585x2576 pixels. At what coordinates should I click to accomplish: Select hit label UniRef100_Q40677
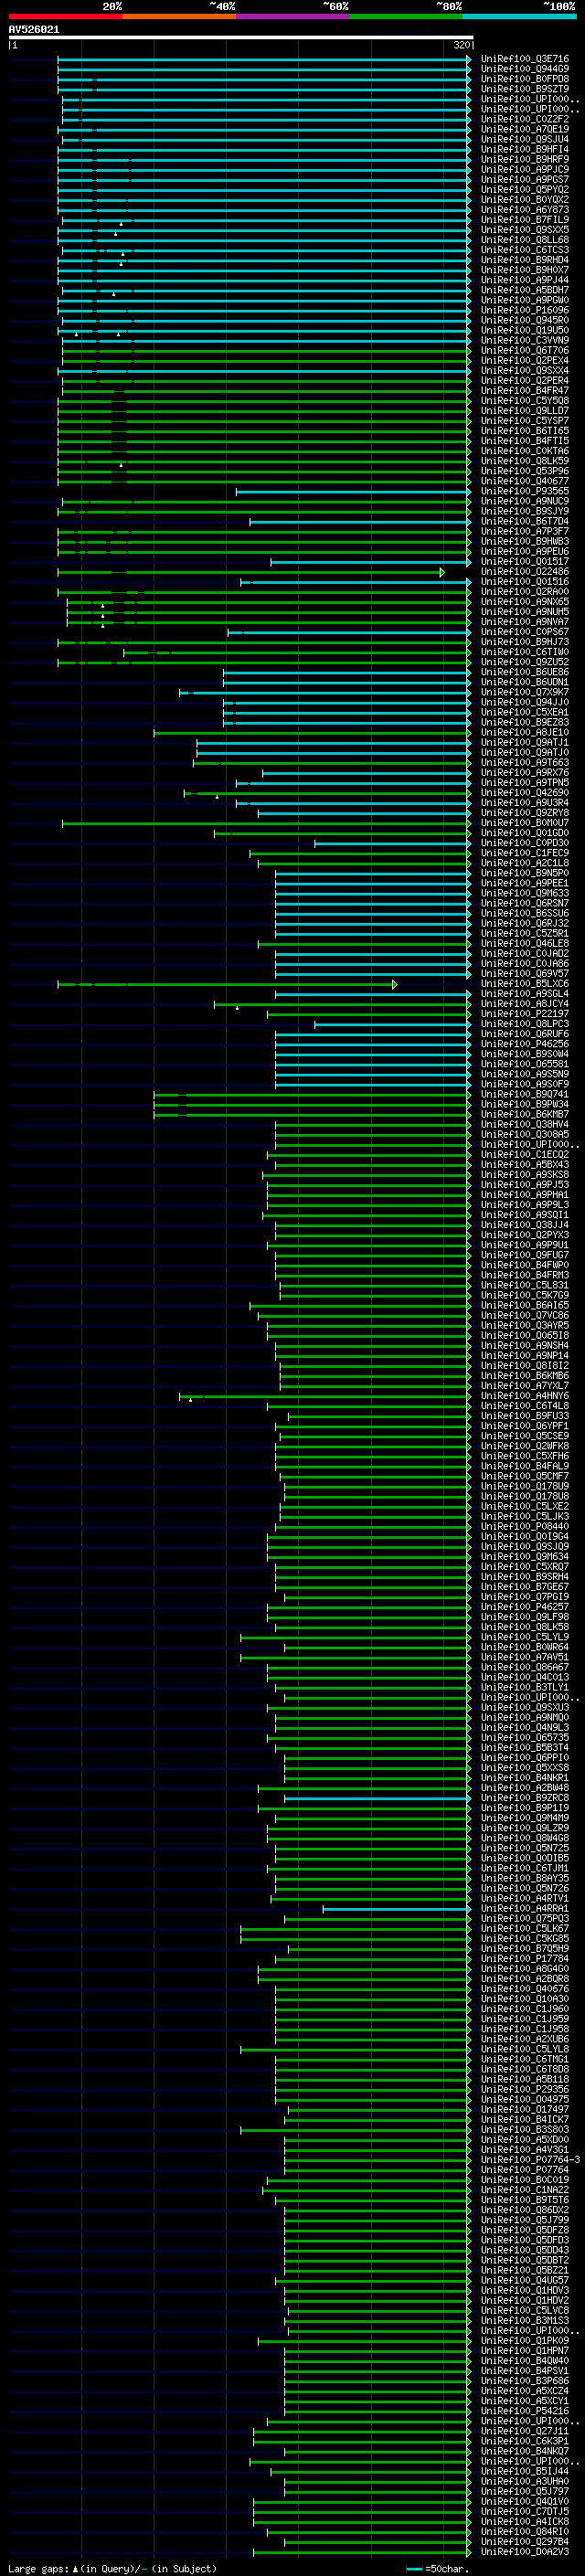[x=525, y=481]
